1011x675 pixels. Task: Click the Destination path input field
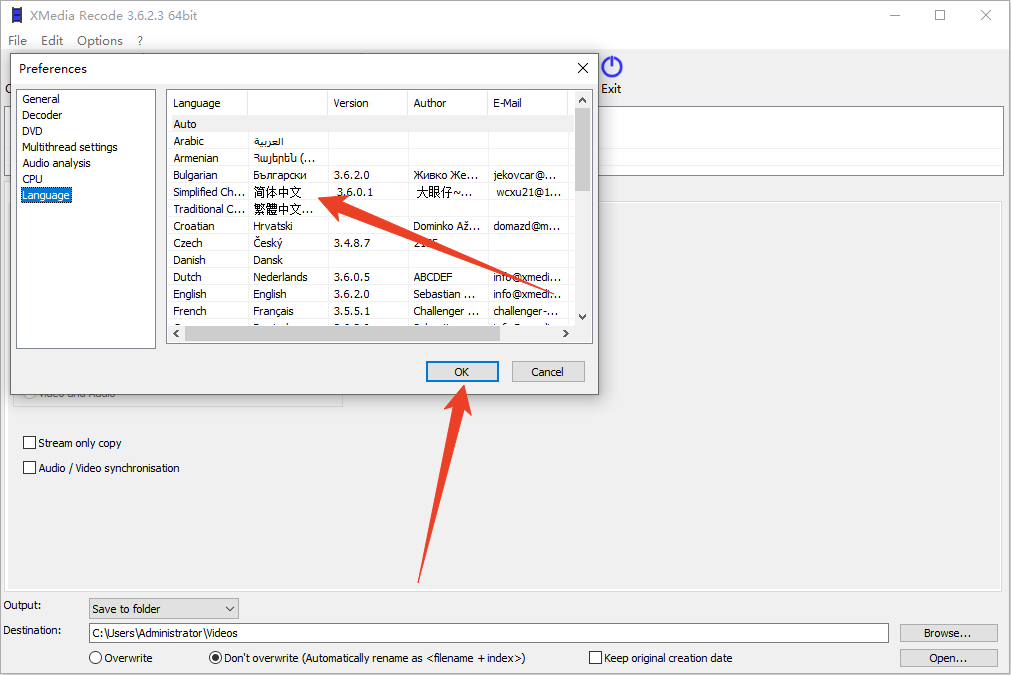tap(488, 633)
